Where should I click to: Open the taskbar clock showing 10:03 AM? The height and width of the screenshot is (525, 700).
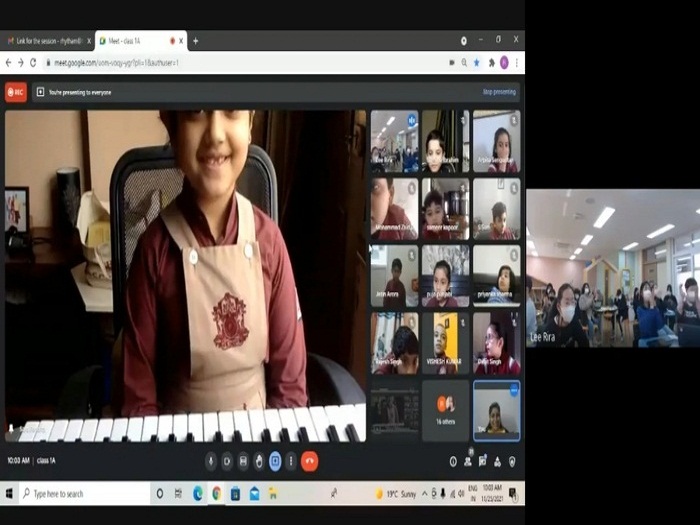tap(492, 493)
